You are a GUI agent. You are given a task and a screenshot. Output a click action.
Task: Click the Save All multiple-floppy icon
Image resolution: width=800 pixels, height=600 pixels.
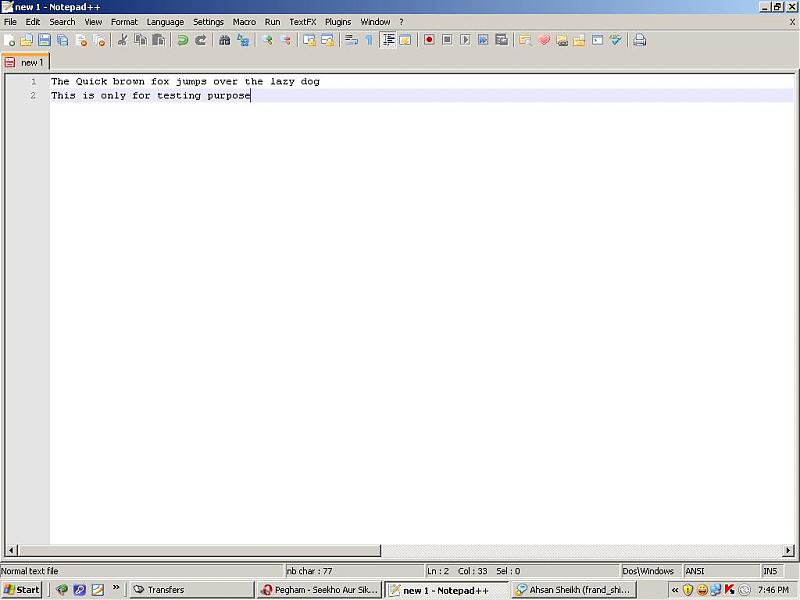(x=63, y=40)
